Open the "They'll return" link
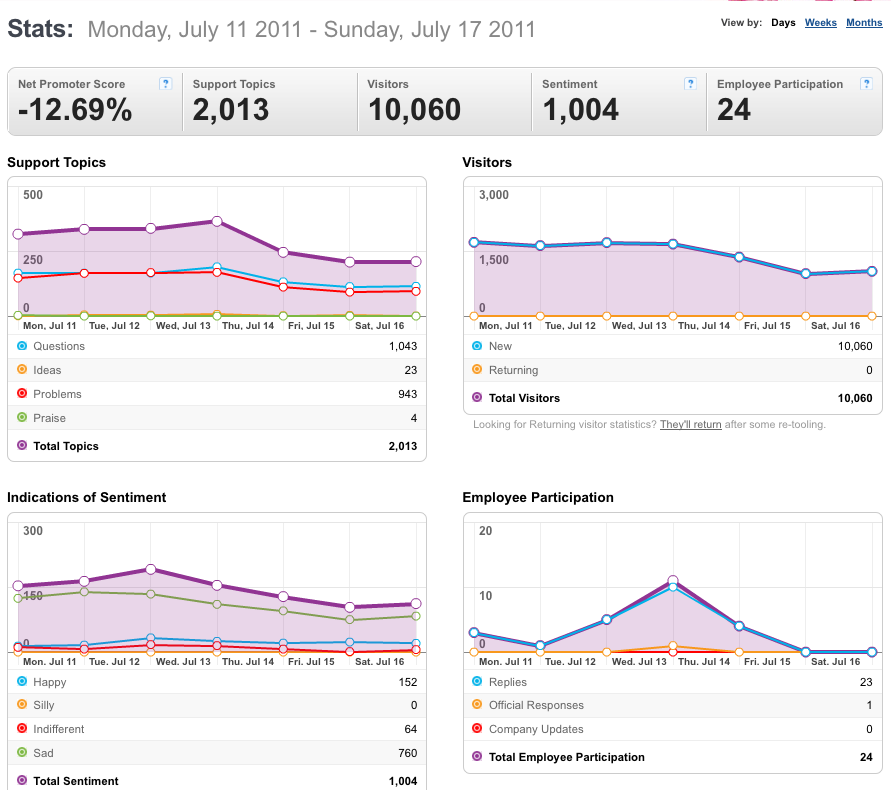 click(x=690, y=425)
